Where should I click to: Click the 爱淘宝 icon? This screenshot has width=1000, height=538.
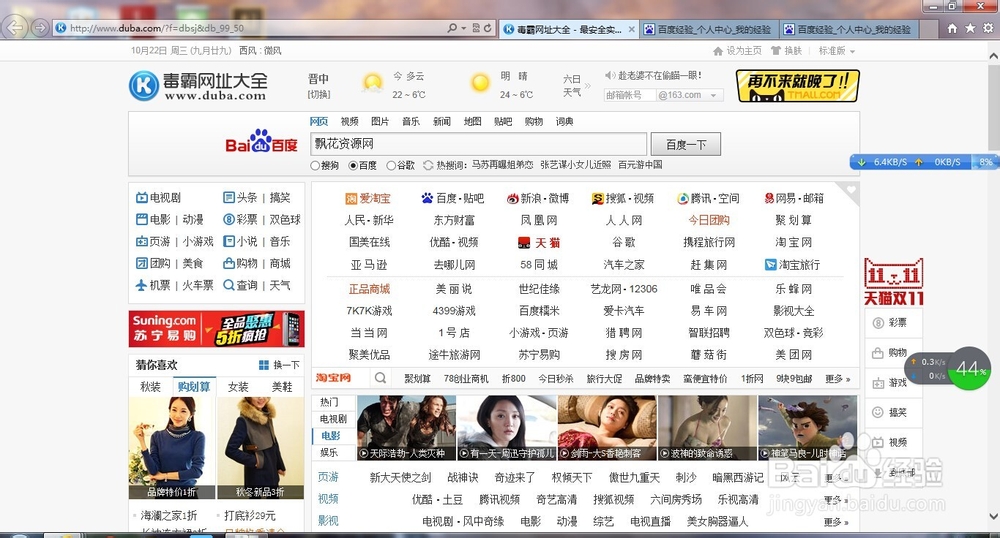pyautogui.click(x=351, y=199)
